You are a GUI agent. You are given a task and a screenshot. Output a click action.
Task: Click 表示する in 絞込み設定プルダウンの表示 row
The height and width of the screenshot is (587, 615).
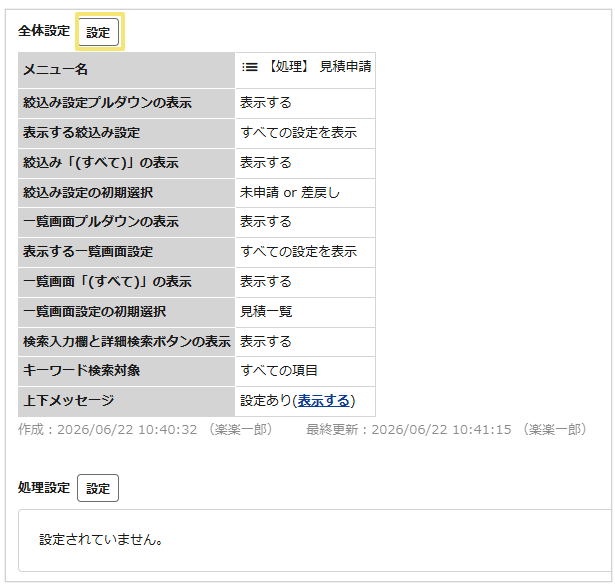coord(266,103)
